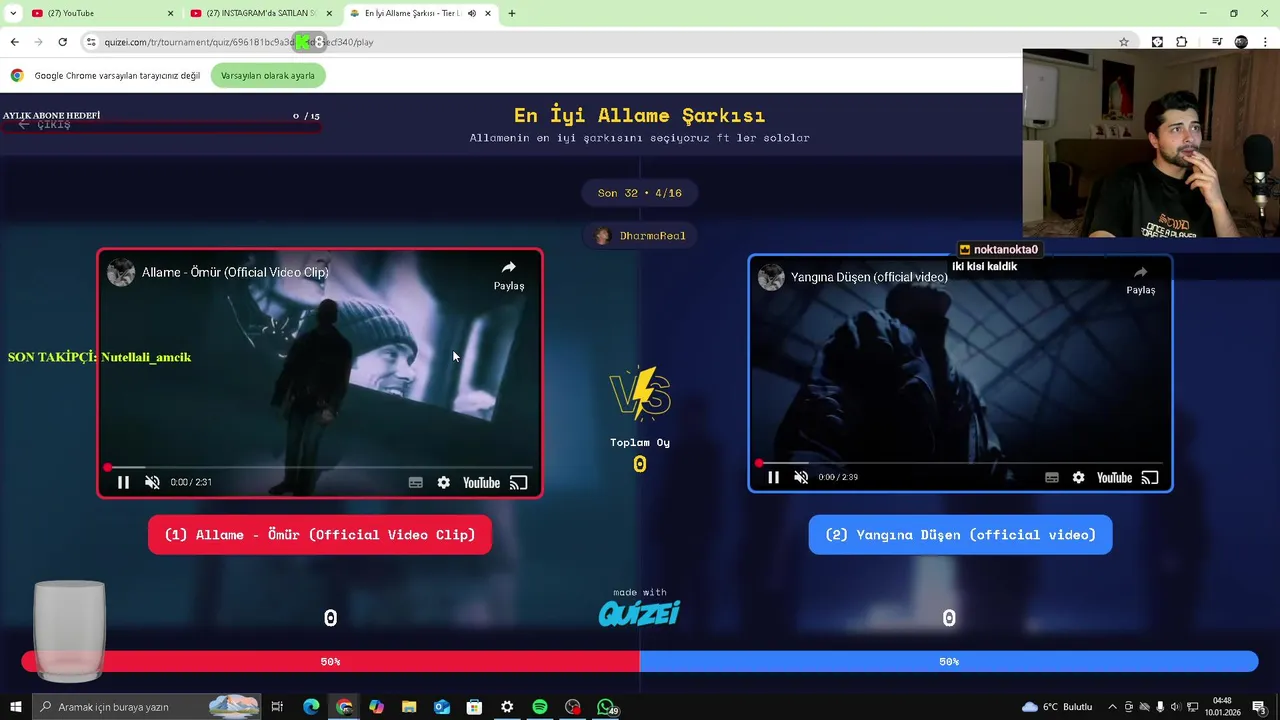This screenshot has height=720, width=1280.
Task: Click Varsayılan olarak ayarla button
Action: 268,76
